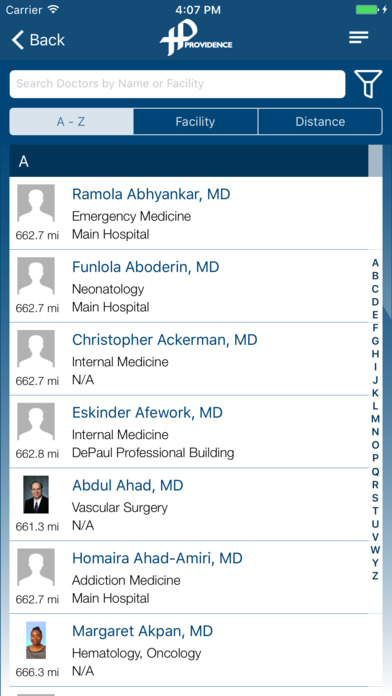This screenshot has height=696, width=392.
Task: Open the filter funnel icon
Action: point(368,84)
